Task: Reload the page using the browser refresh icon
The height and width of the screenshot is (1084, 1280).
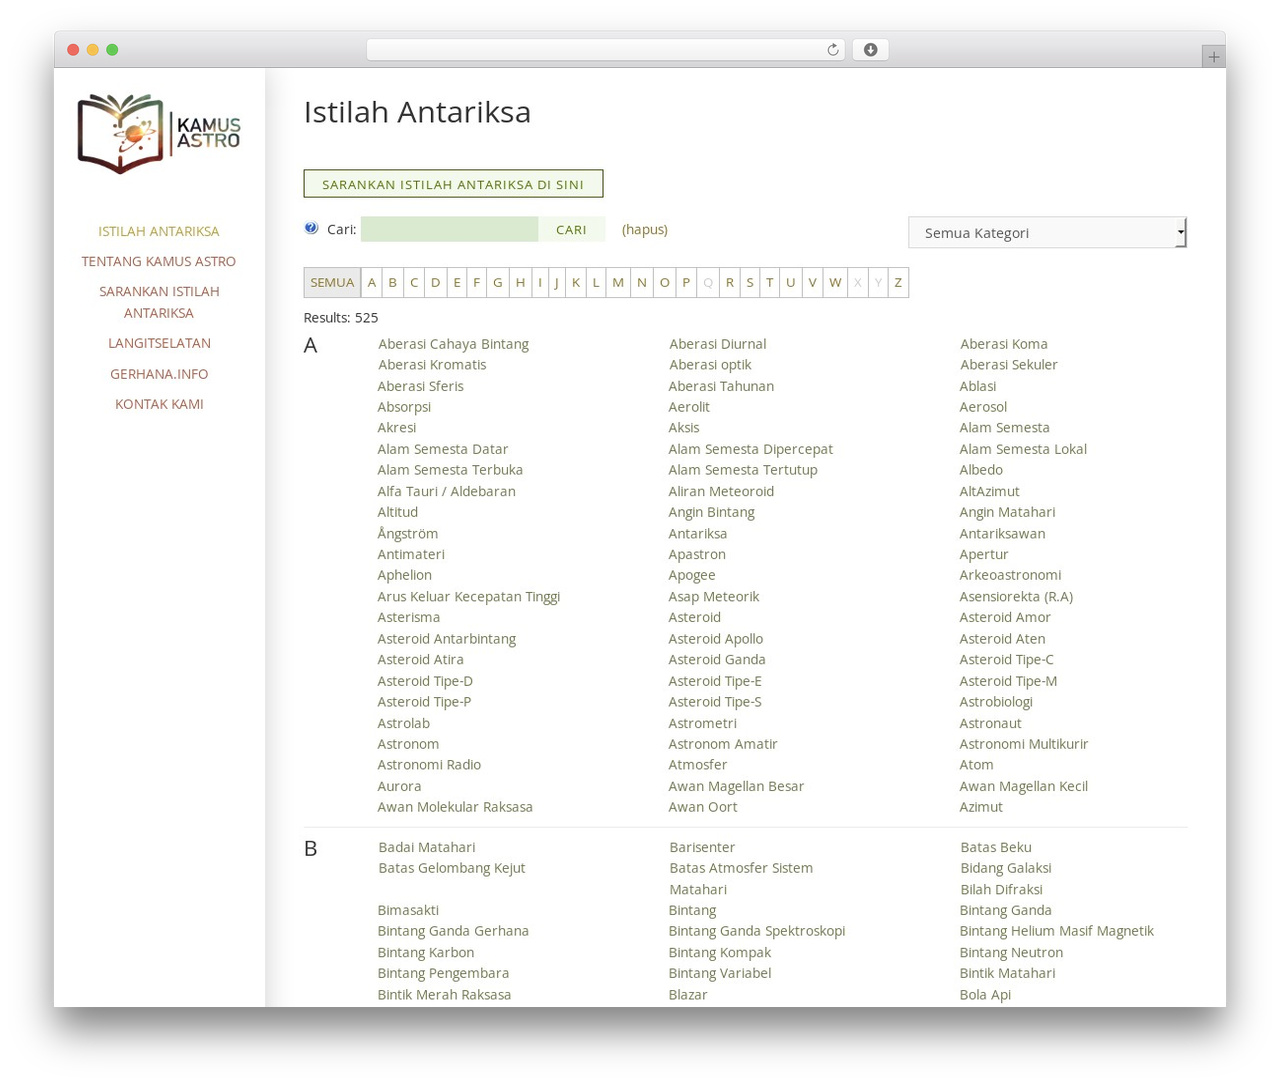Action: click(x=832, y=50)
